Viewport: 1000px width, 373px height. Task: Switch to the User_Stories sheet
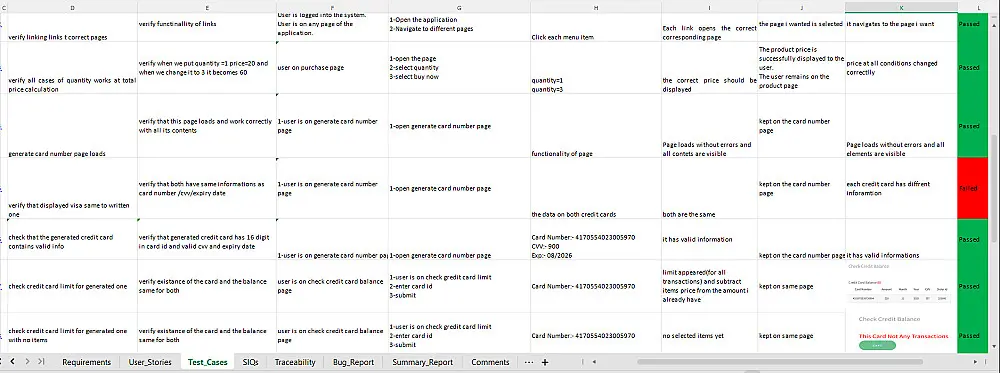(150, 362)
